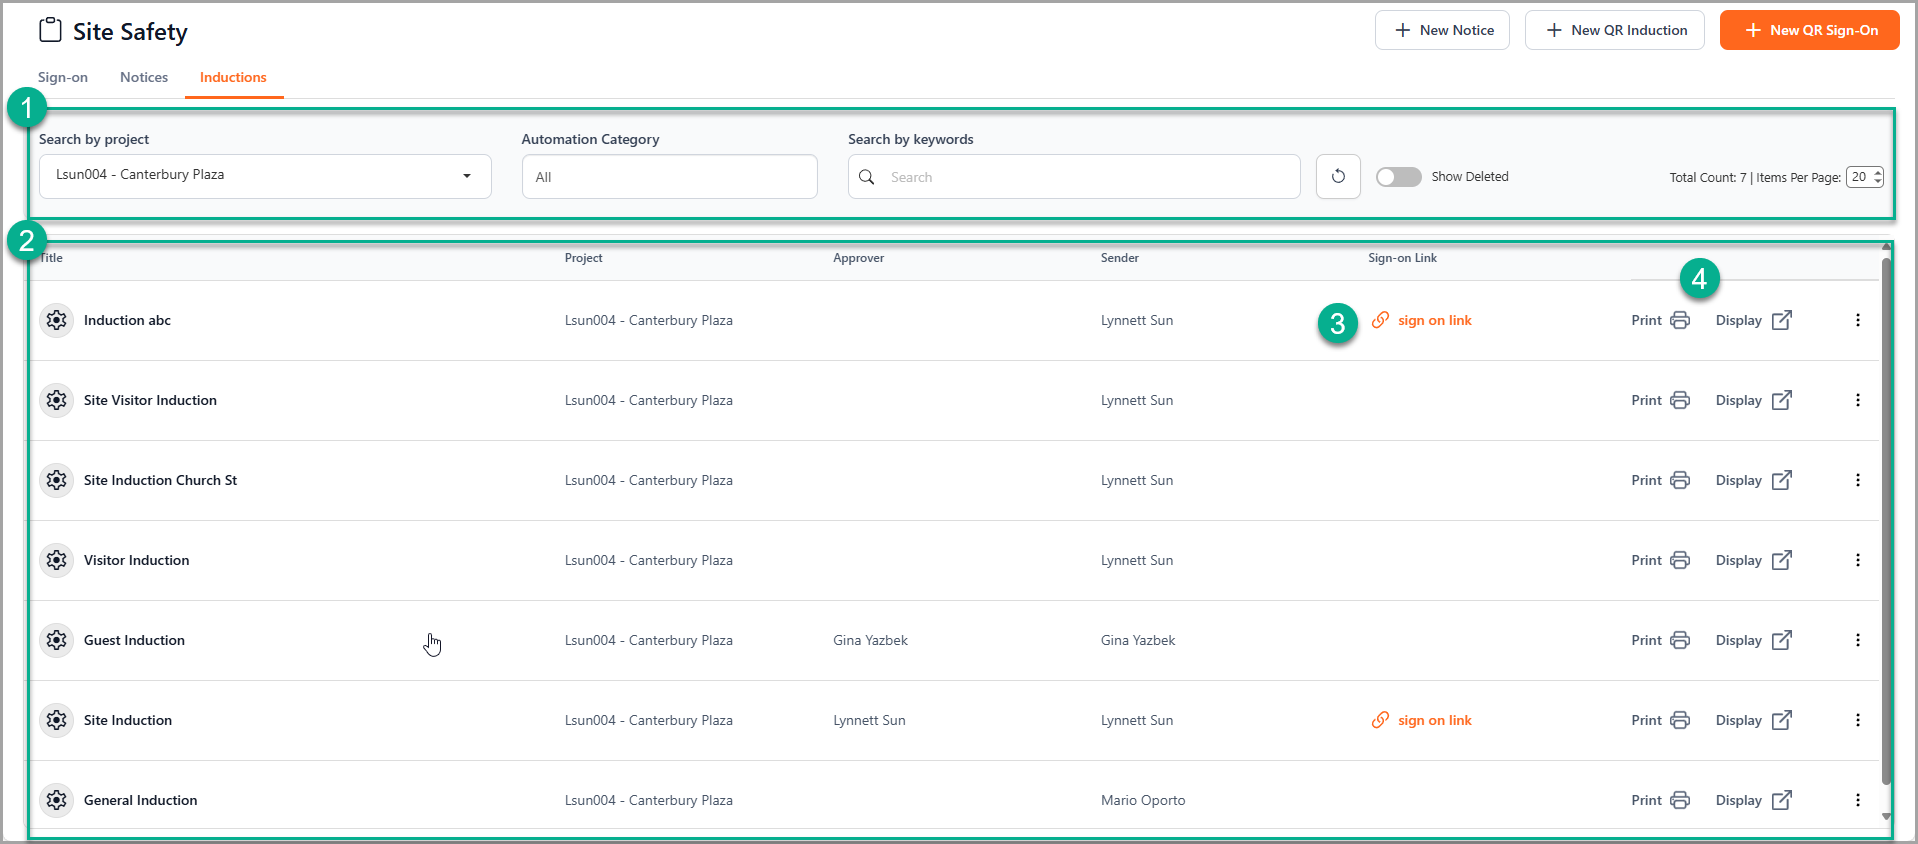Select the Guest Induction title
Screen dimensions: 1918x844
click(x=134, y=640)
